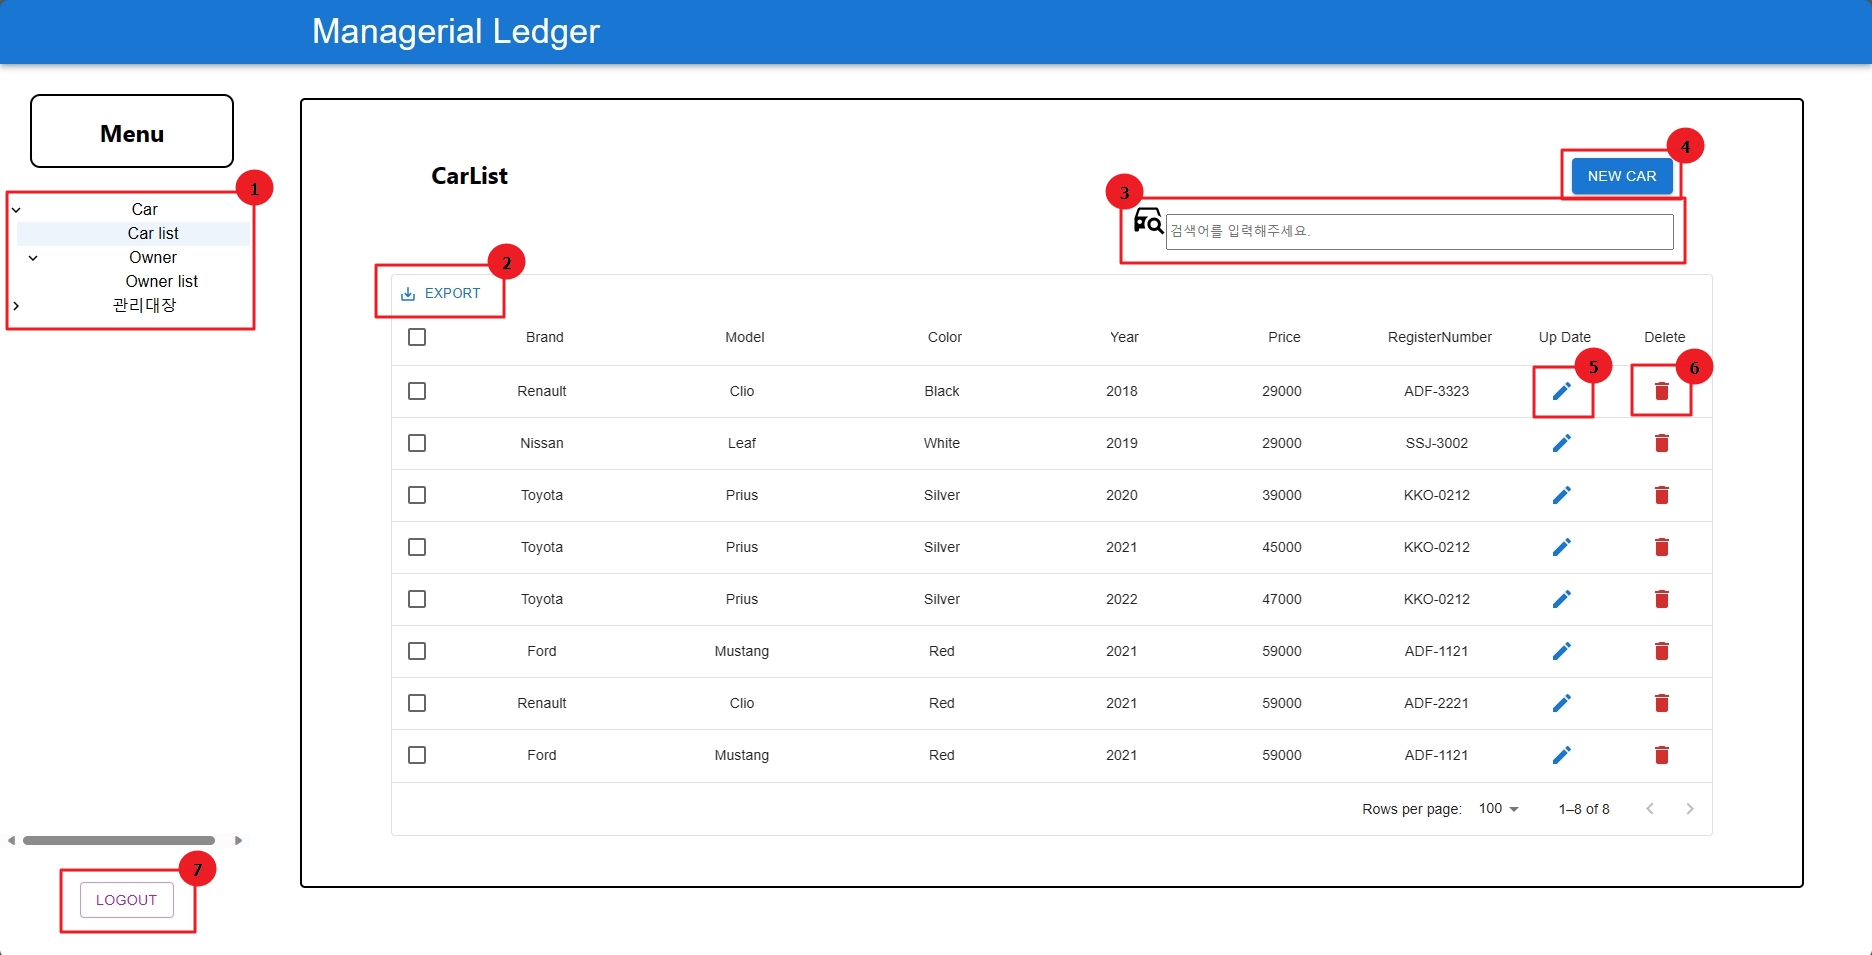Go to the previous table page
The width and height of the screenshot is (1872, 955).
pos(1649,809)
